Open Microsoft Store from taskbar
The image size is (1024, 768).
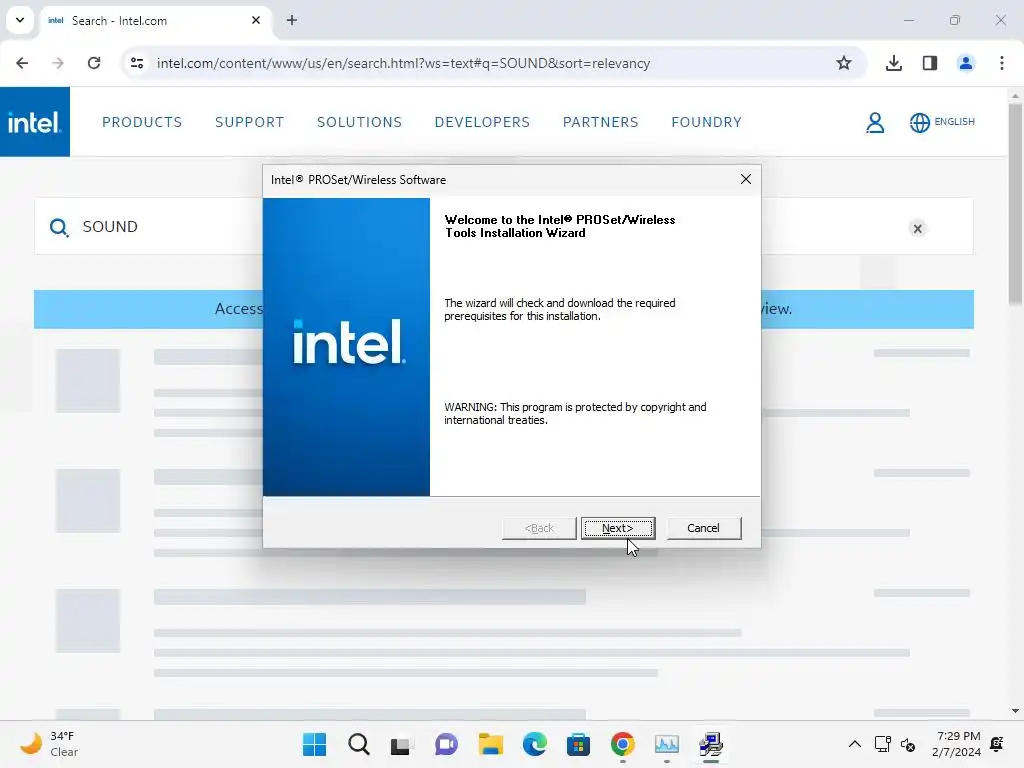tap(579, 744)
